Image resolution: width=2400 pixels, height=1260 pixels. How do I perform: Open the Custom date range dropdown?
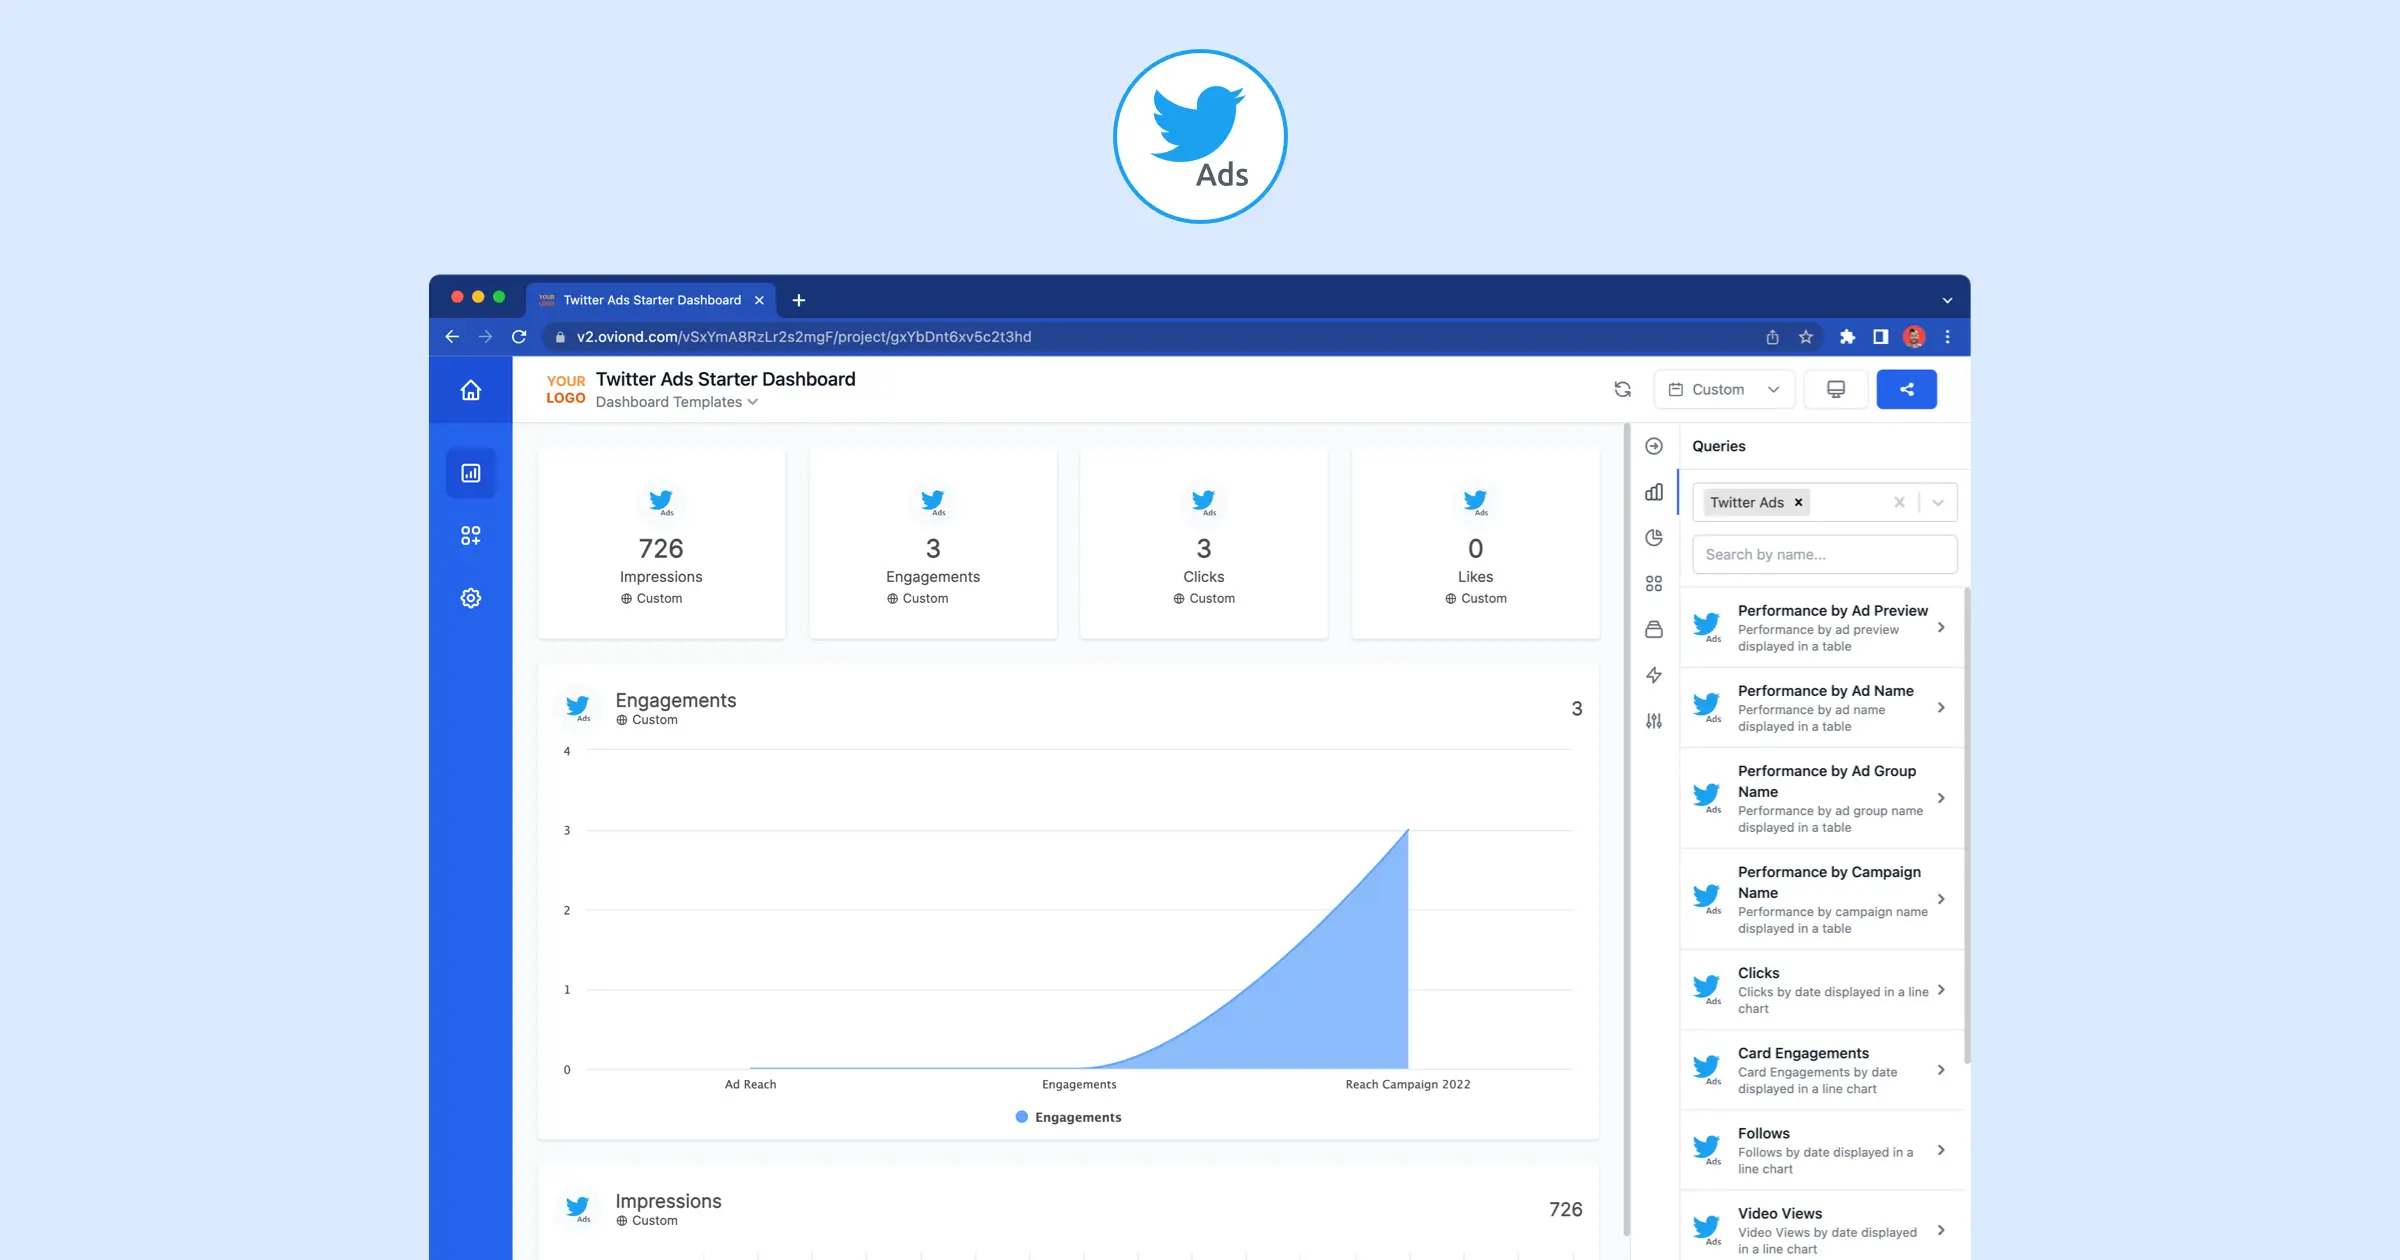tap(1725, 389)
